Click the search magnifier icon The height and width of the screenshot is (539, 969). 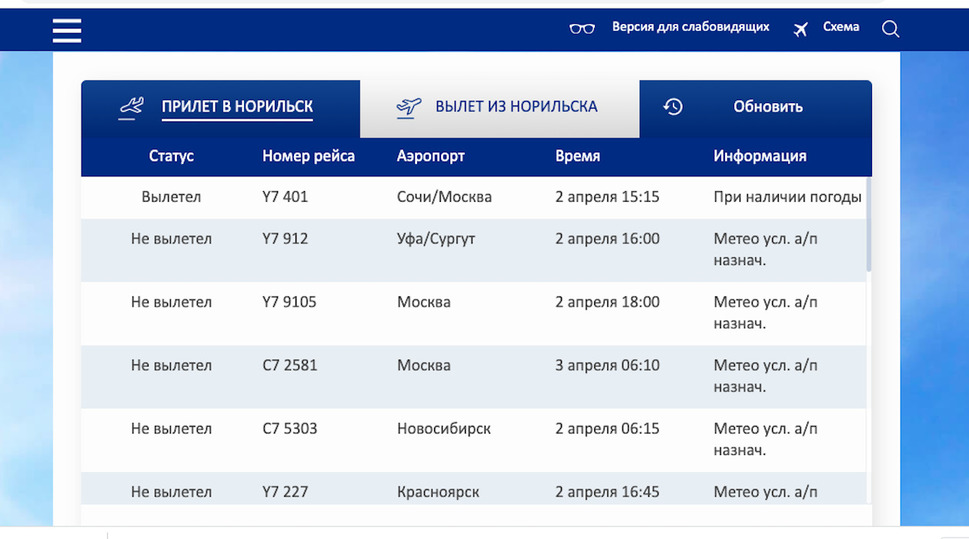pos(890,29)
